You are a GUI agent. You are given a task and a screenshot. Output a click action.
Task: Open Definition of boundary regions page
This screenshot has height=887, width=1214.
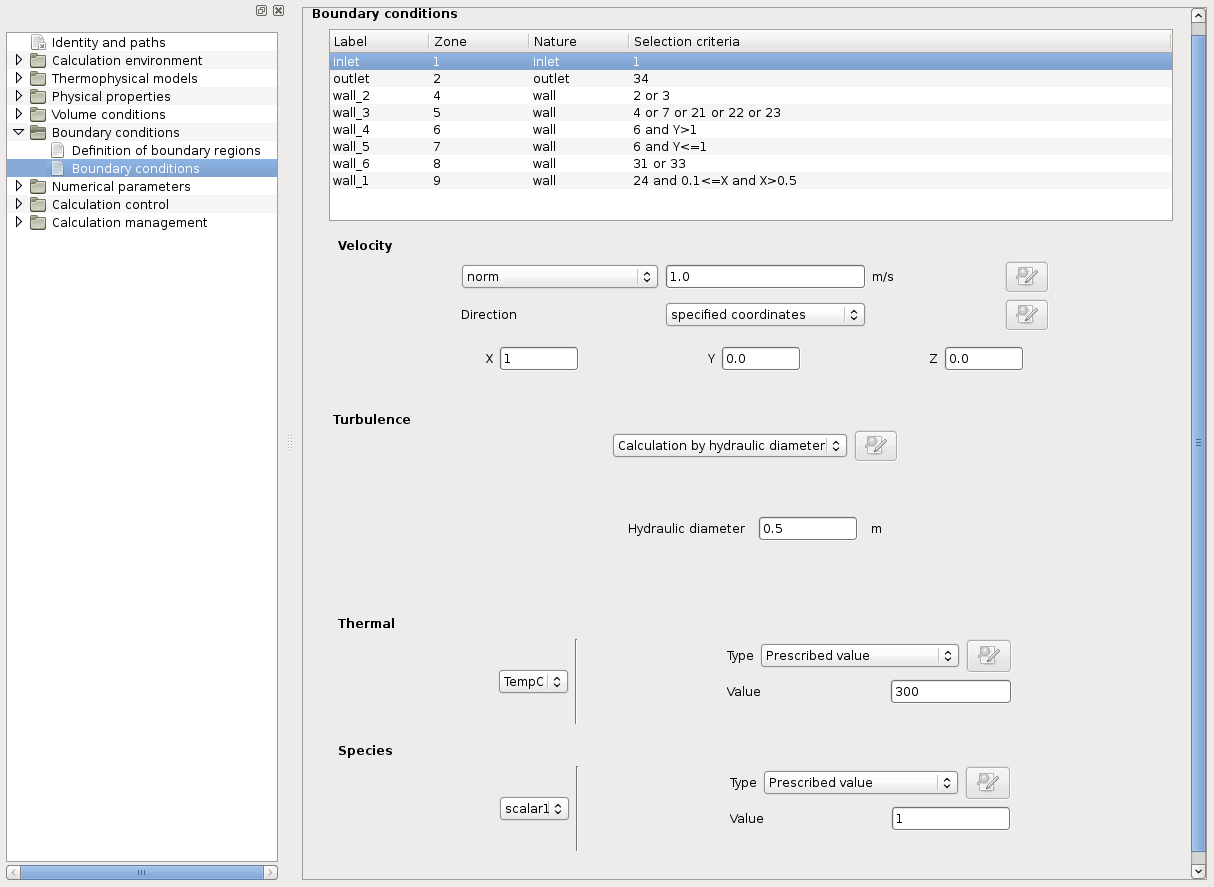pyautogui.click(x=165, y=151)
